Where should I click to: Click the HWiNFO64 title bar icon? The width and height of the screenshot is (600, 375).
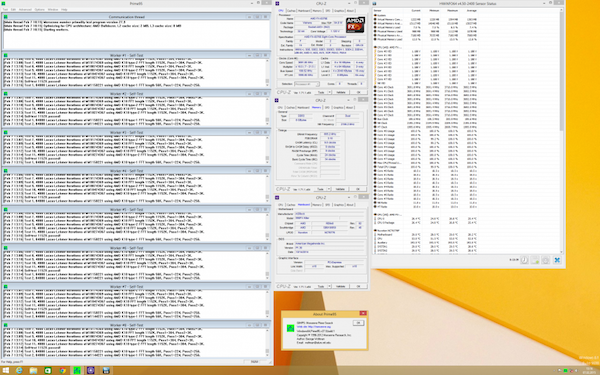pos(375,3)
